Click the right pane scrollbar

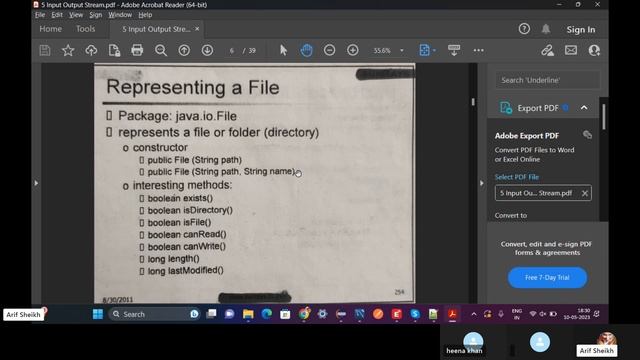[x=604, y=117]
